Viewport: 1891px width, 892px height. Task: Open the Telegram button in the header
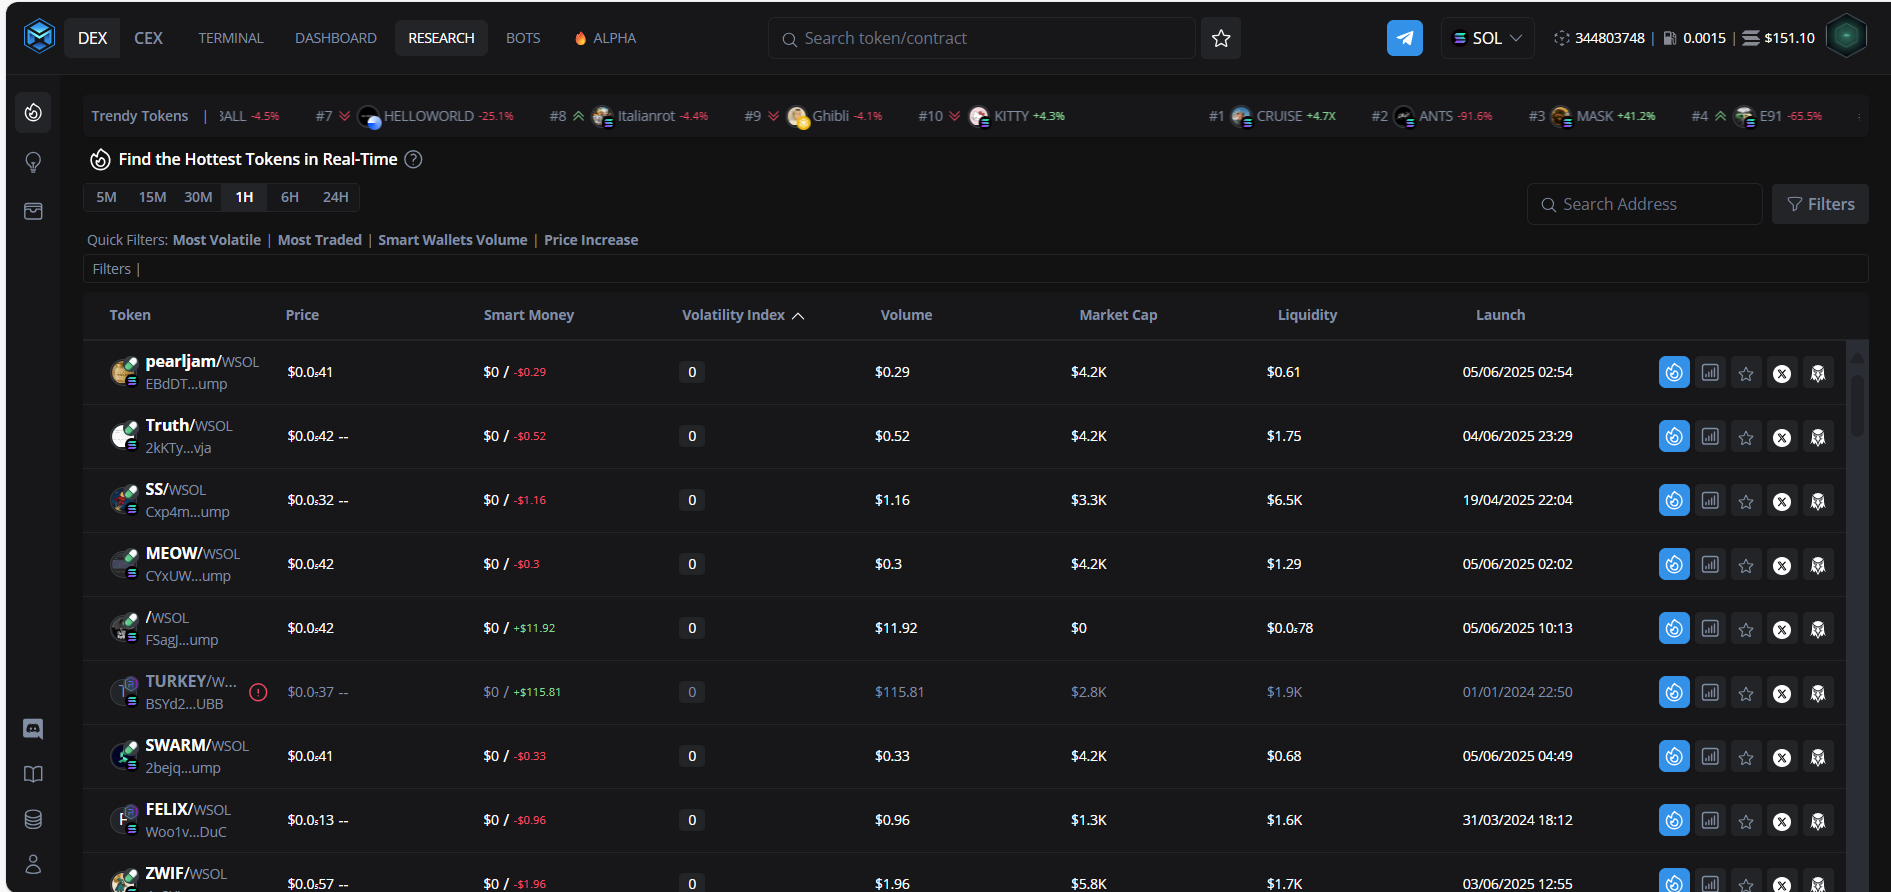coord(1404,38)
